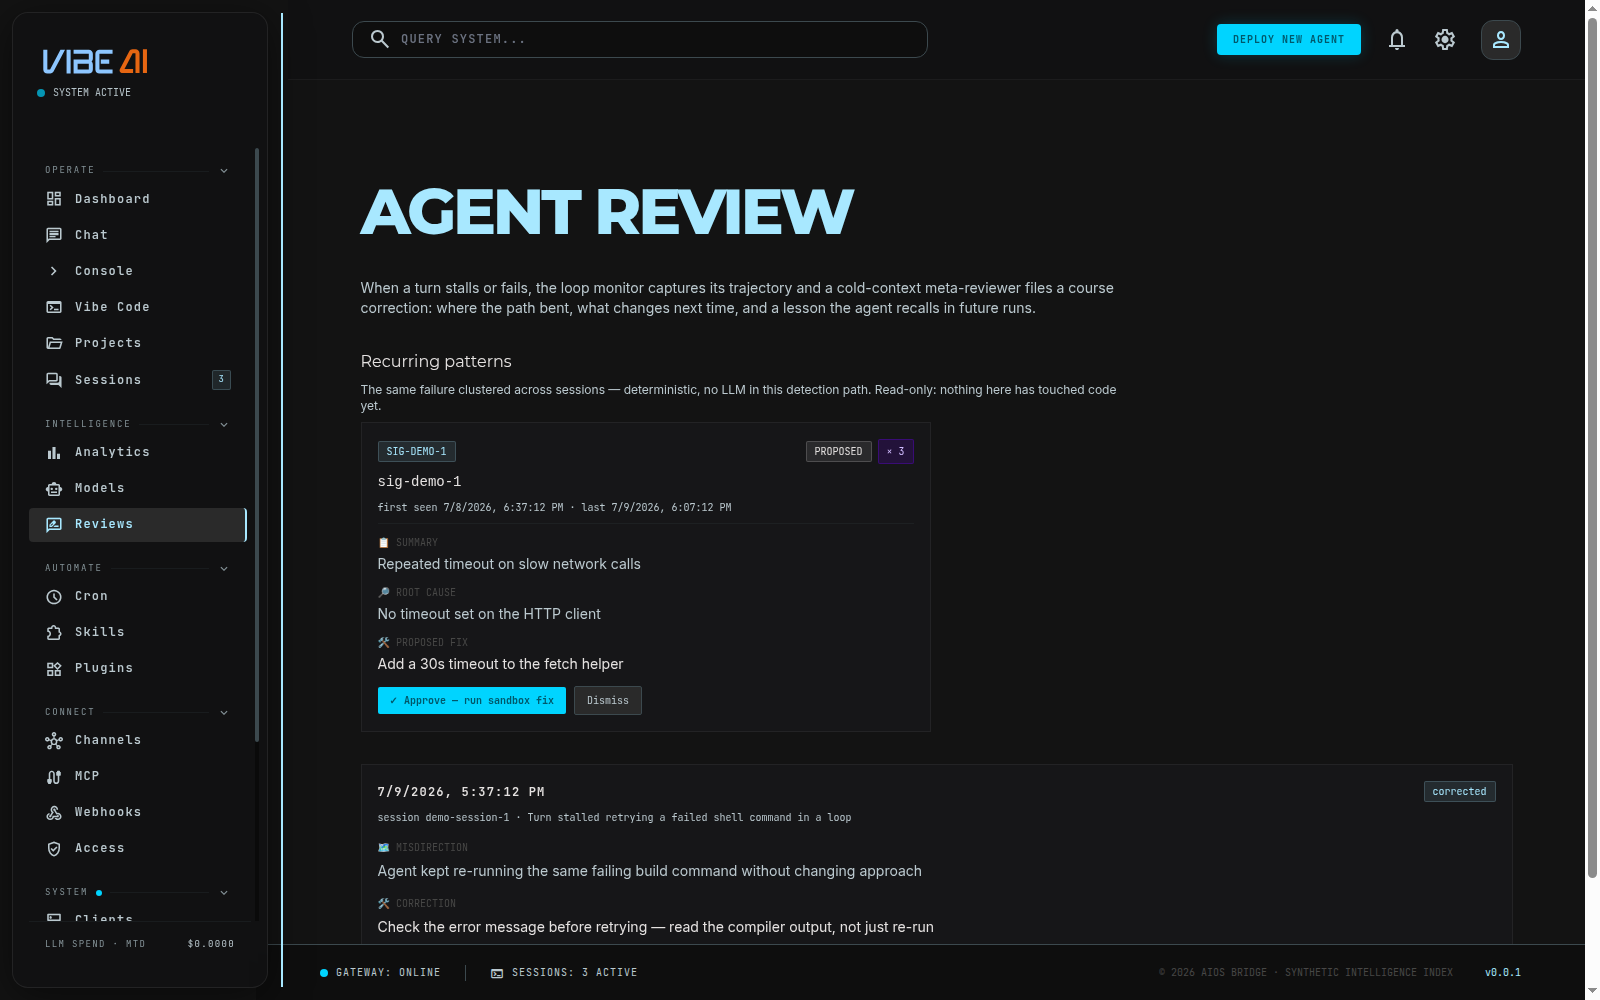The width and height of the screenshot is (1600, 1000).
Task: Open Vibe Code menu item
Action: tap(138, 307)
